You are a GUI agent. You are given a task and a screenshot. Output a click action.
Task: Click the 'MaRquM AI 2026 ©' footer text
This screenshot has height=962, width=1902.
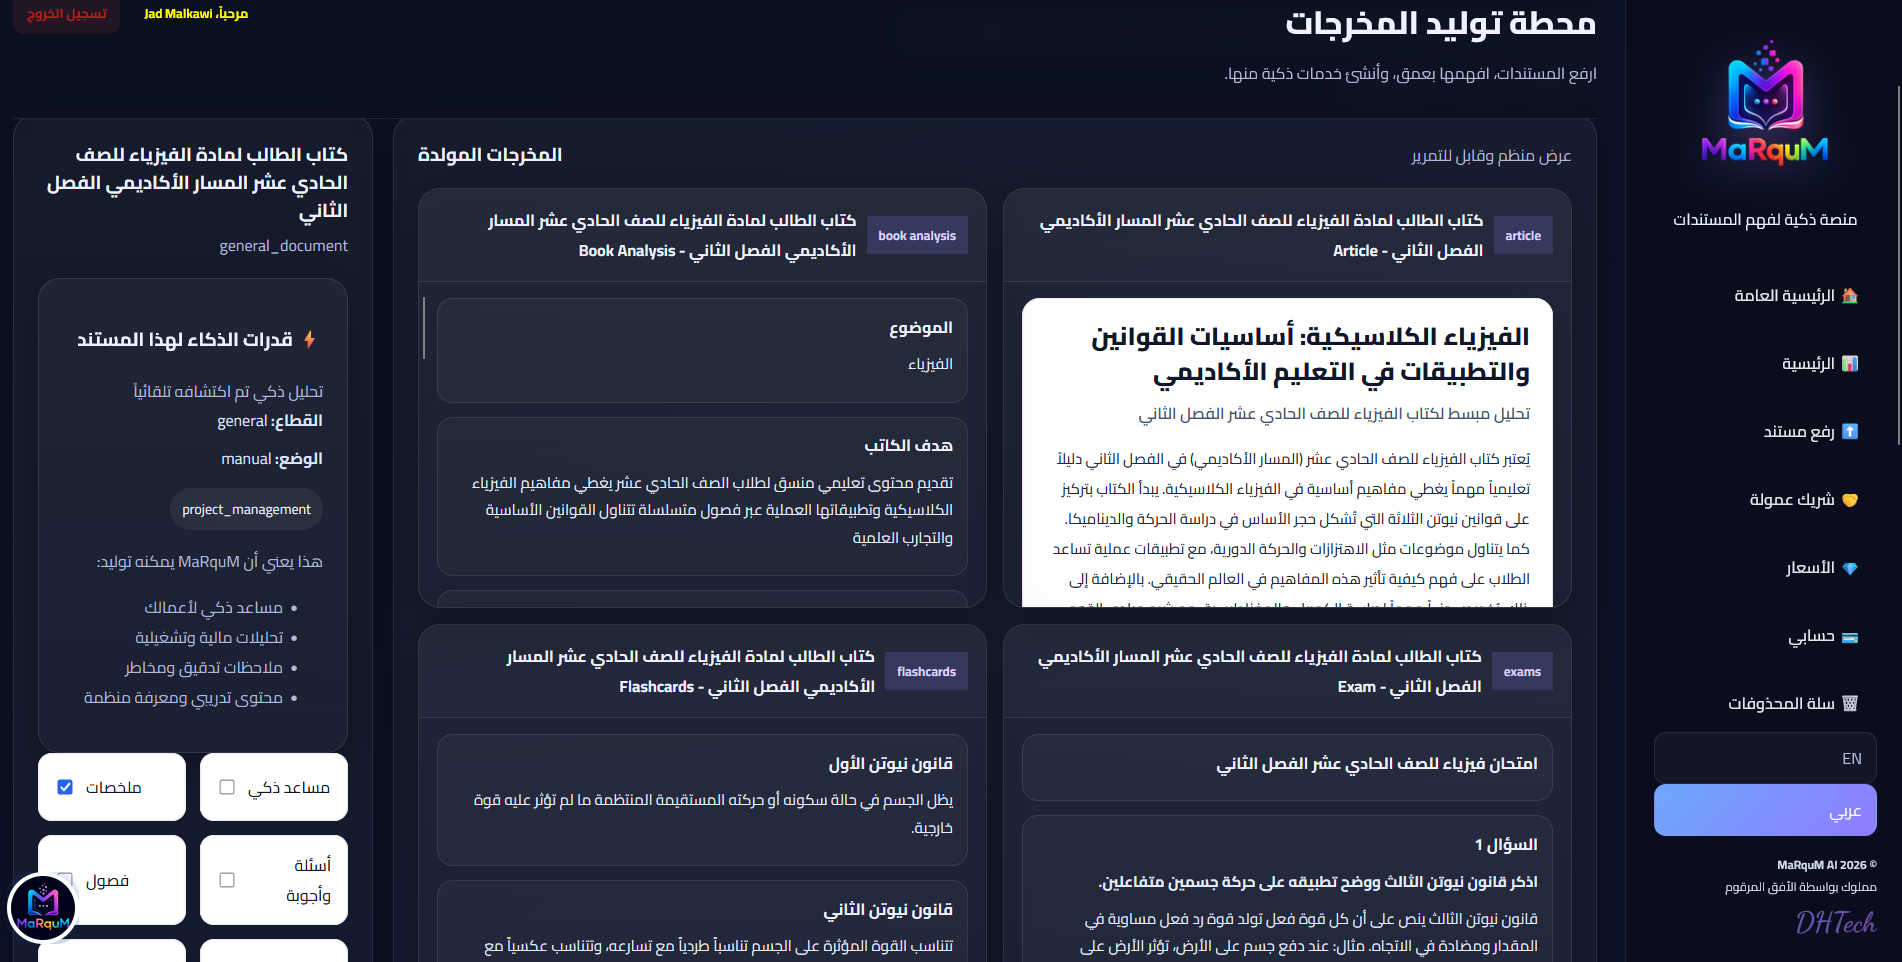tap(1827, 865)
